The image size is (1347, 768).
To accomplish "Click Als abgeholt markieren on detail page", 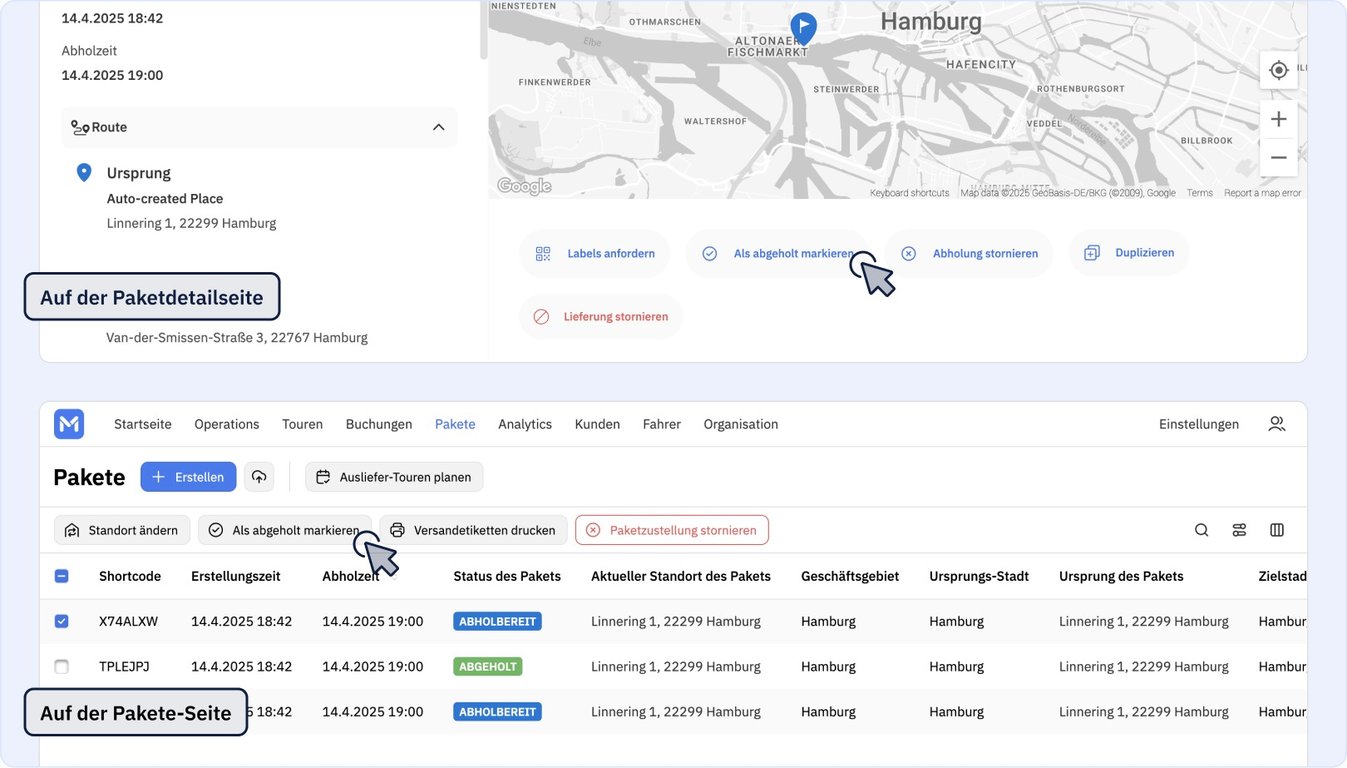I will (x=778, y=254).
